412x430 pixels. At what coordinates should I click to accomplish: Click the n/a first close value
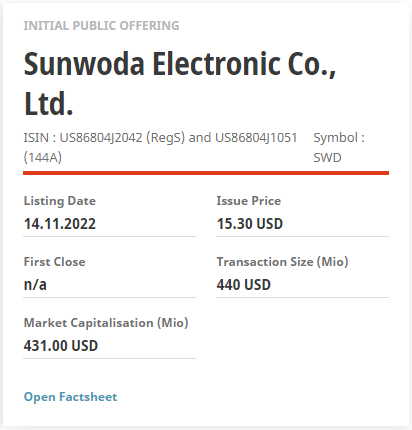[x=35, y=285]
